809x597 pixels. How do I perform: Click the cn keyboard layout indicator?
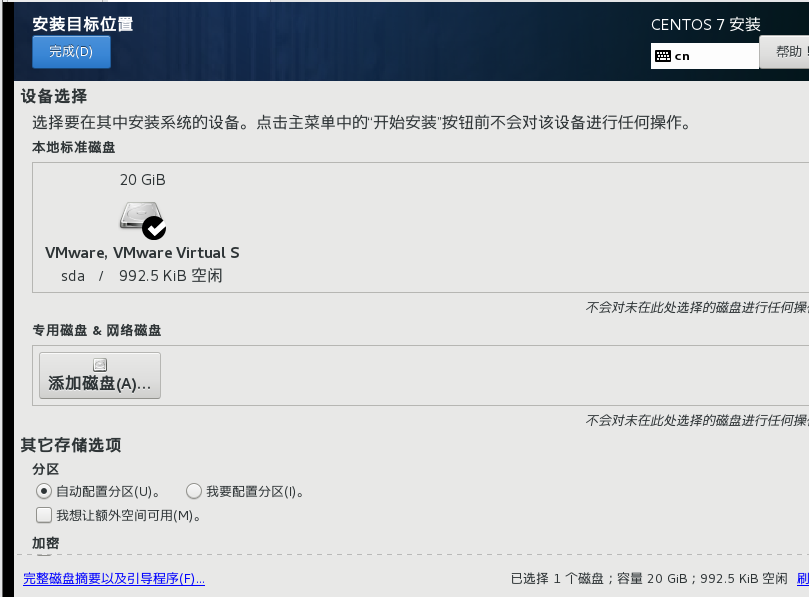tap(704, 56)
